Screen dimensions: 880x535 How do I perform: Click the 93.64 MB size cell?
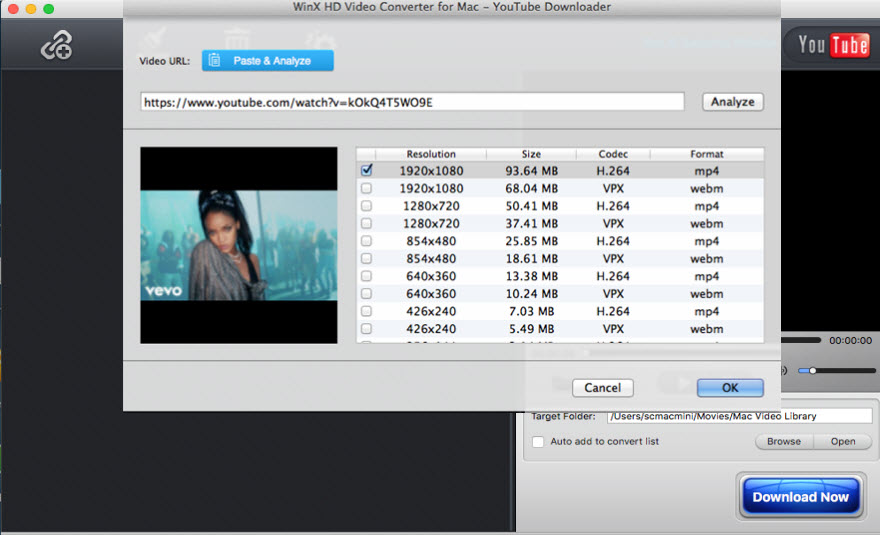531,171
